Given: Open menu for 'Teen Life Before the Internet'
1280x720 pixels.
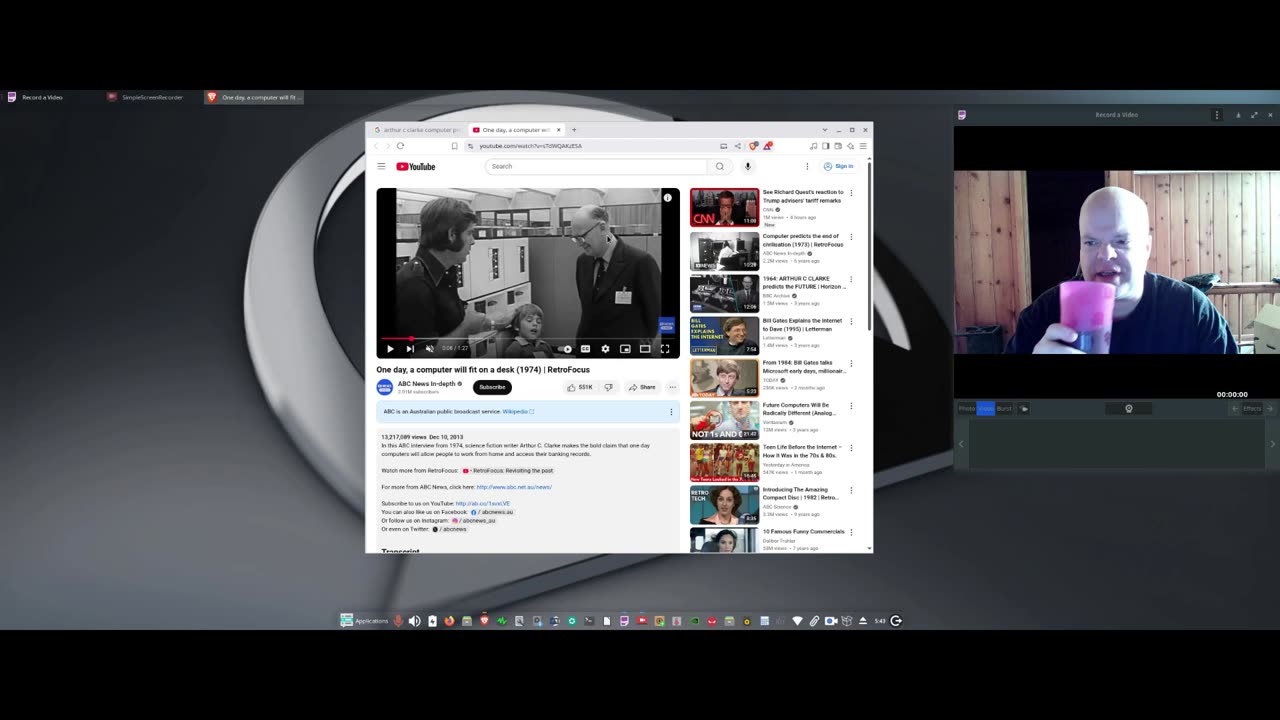Looking at the screenshot, I should coord(851,448).
